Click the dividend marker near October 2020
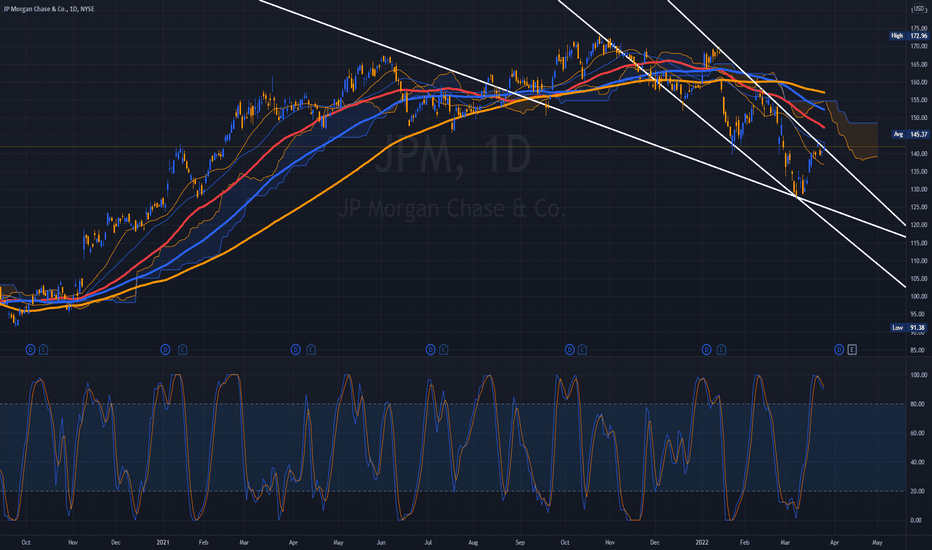Viewport: 932px width, 550px height. pyautogui.click(x=30, y=350)
